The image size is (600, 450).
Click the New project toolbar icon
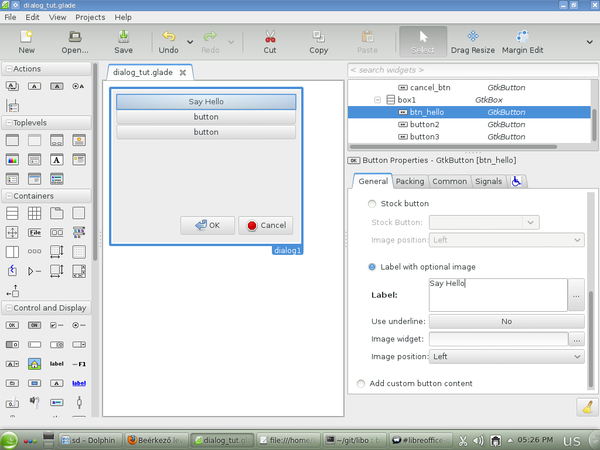(26, 42)
